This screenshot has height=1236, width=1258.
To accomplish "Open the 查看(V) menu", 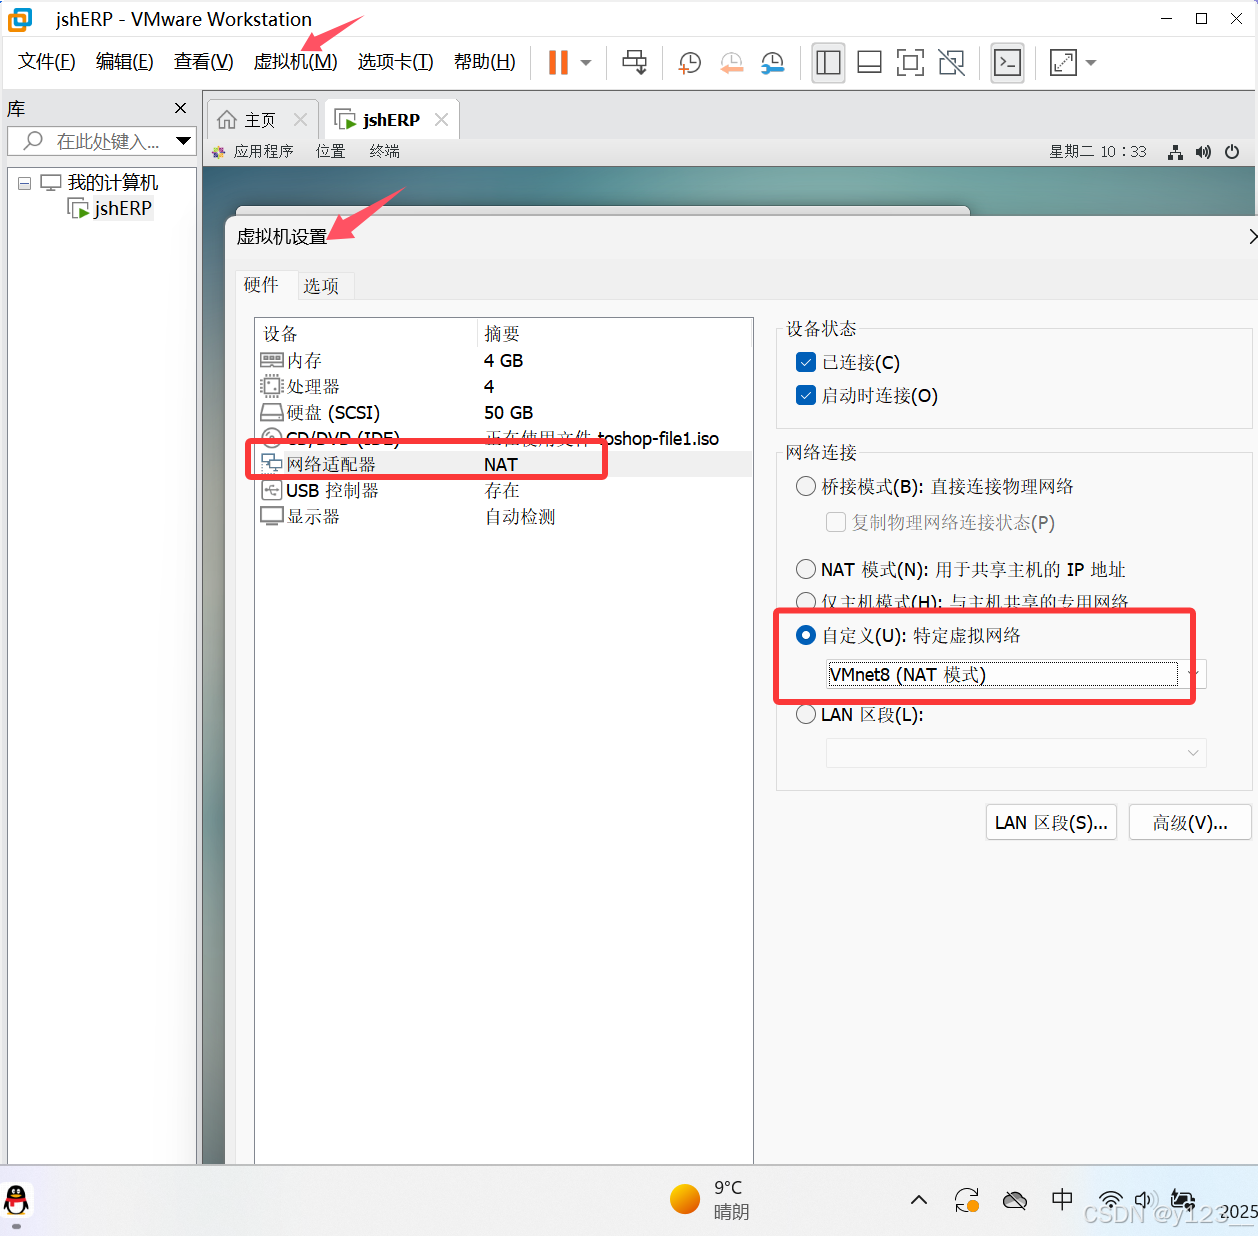I will point(204,62).
